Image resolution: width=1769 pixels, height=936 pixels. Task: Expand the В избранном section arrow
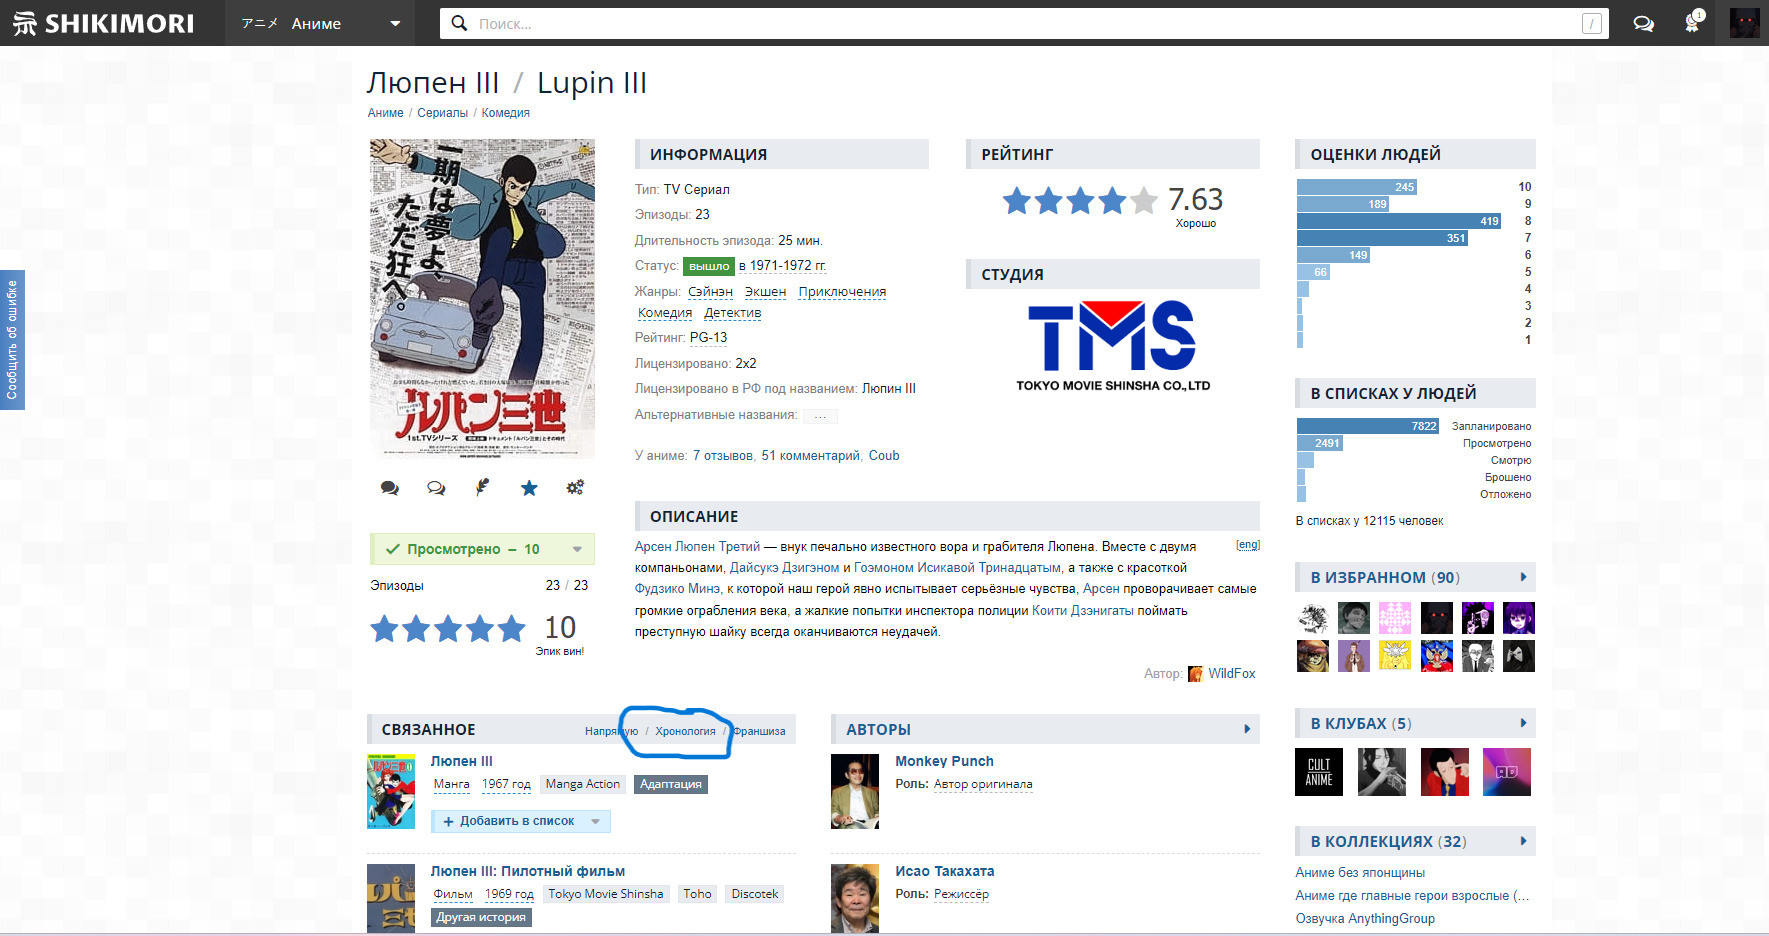1523,577
